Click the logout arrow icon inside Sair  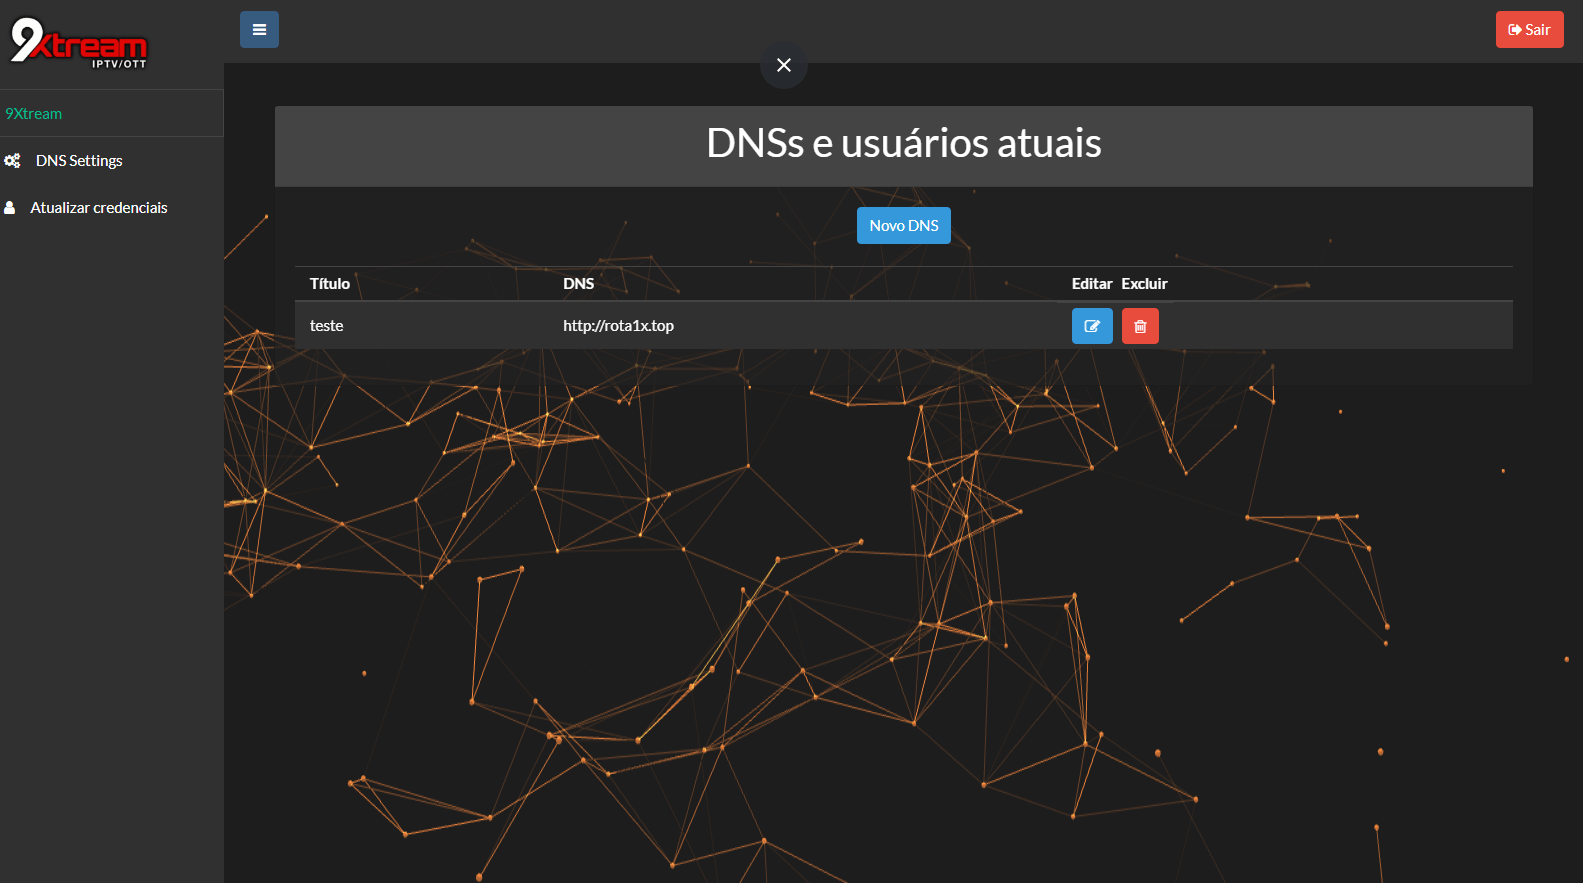click(x=1514, y=30)
